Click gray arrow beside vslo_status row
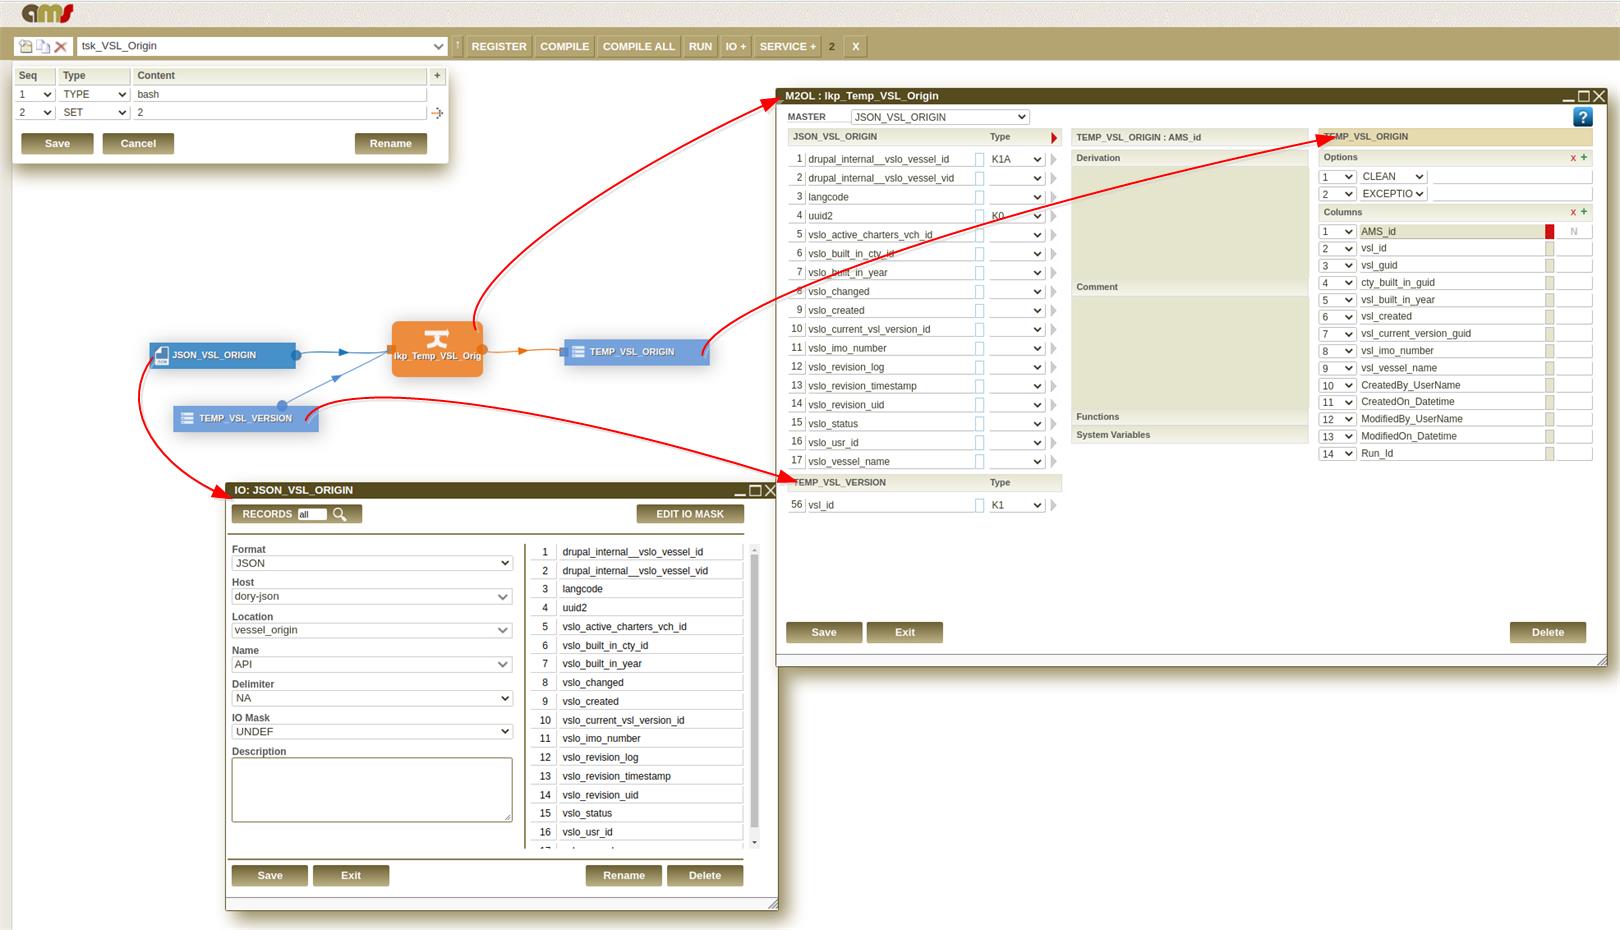Screen dimensions: 1620x930 1054,424
